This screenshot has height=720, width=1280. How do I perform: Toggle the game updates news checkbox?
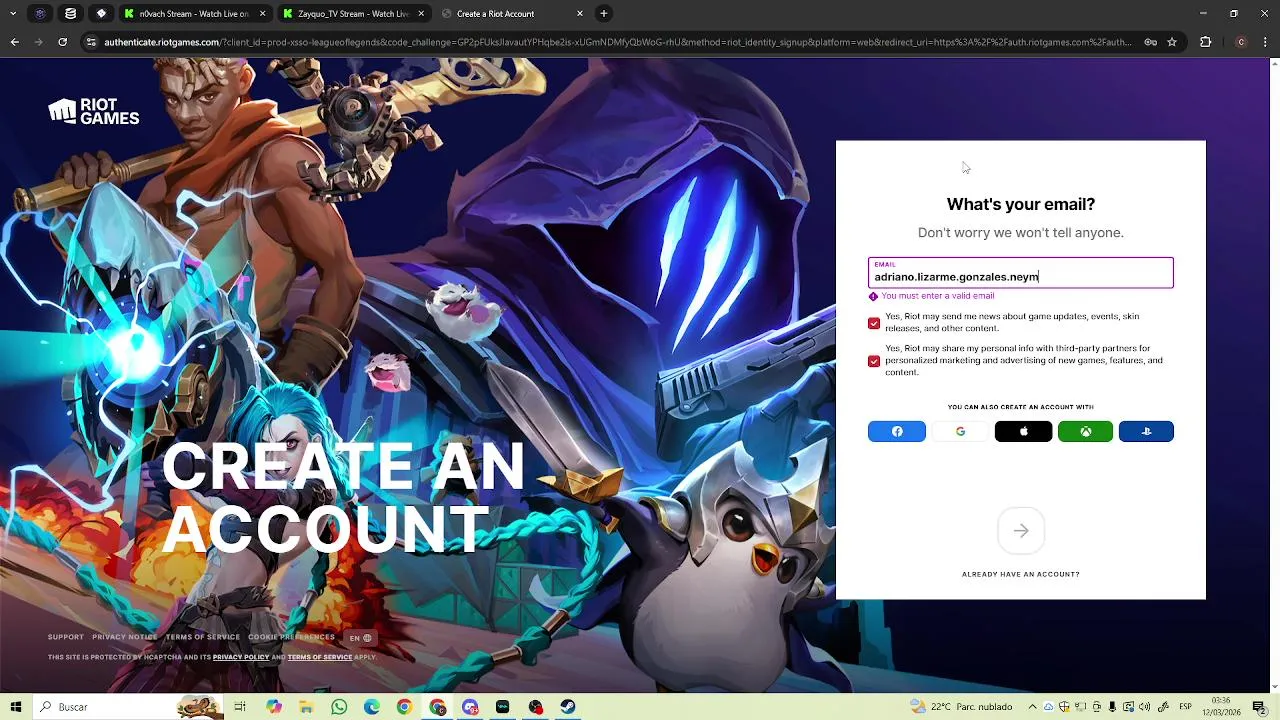[x=874, y=323]
